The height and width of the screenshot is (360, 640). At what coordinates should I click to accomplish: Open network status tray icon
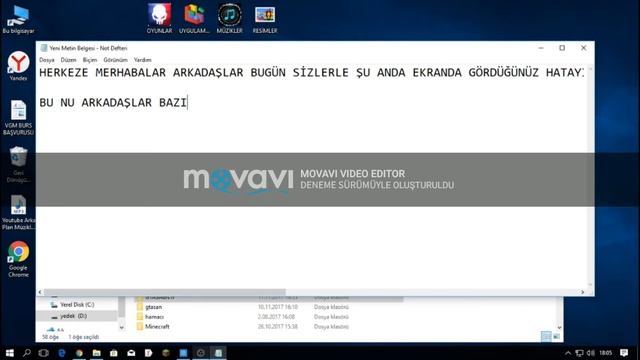pos(579,353)
